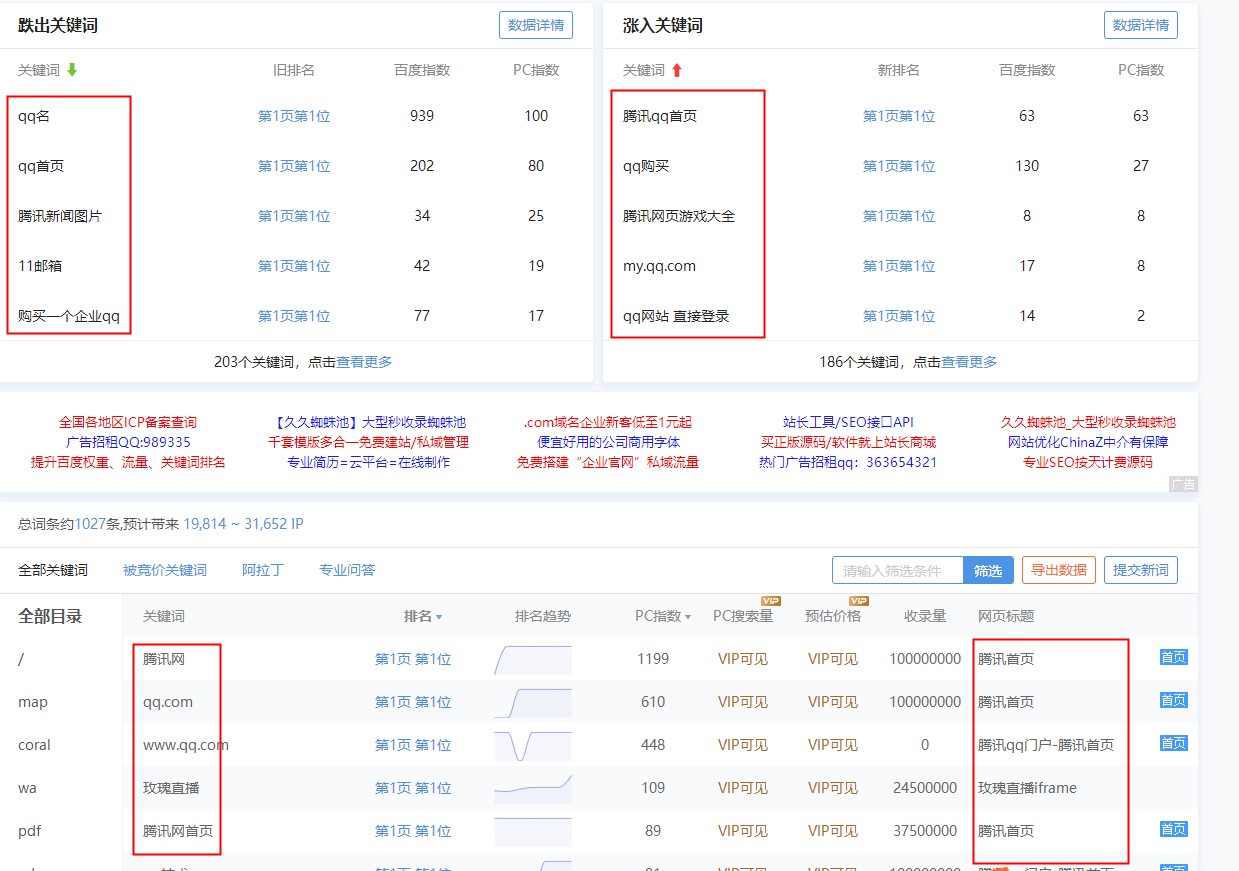Click ad link 便宜好用的公司商用字体
Viewport: 1239px width, 871px height.
[608, 442]
